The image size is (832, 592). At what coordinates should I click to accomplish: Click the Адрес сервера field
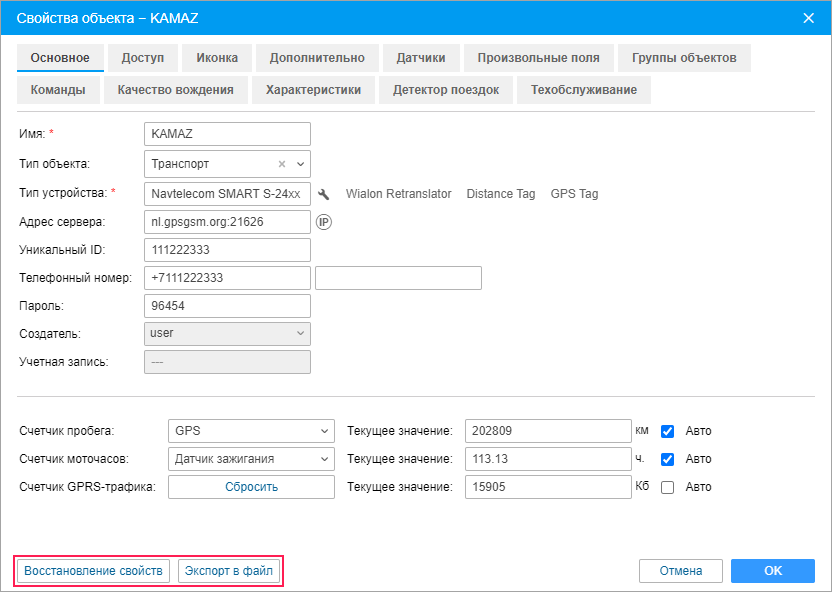point(227,222)
